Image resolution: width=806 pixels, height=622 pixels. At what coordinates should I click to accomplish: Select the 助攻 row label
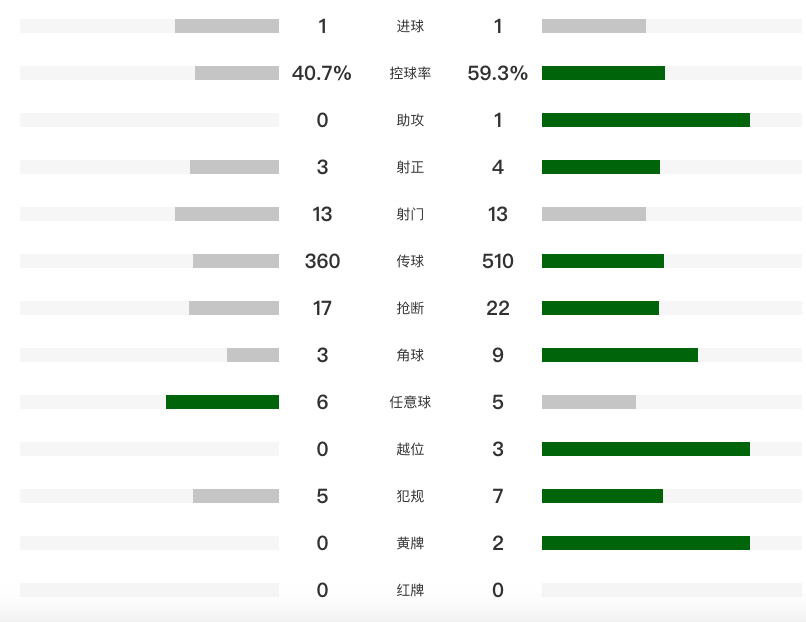point(410,120)
